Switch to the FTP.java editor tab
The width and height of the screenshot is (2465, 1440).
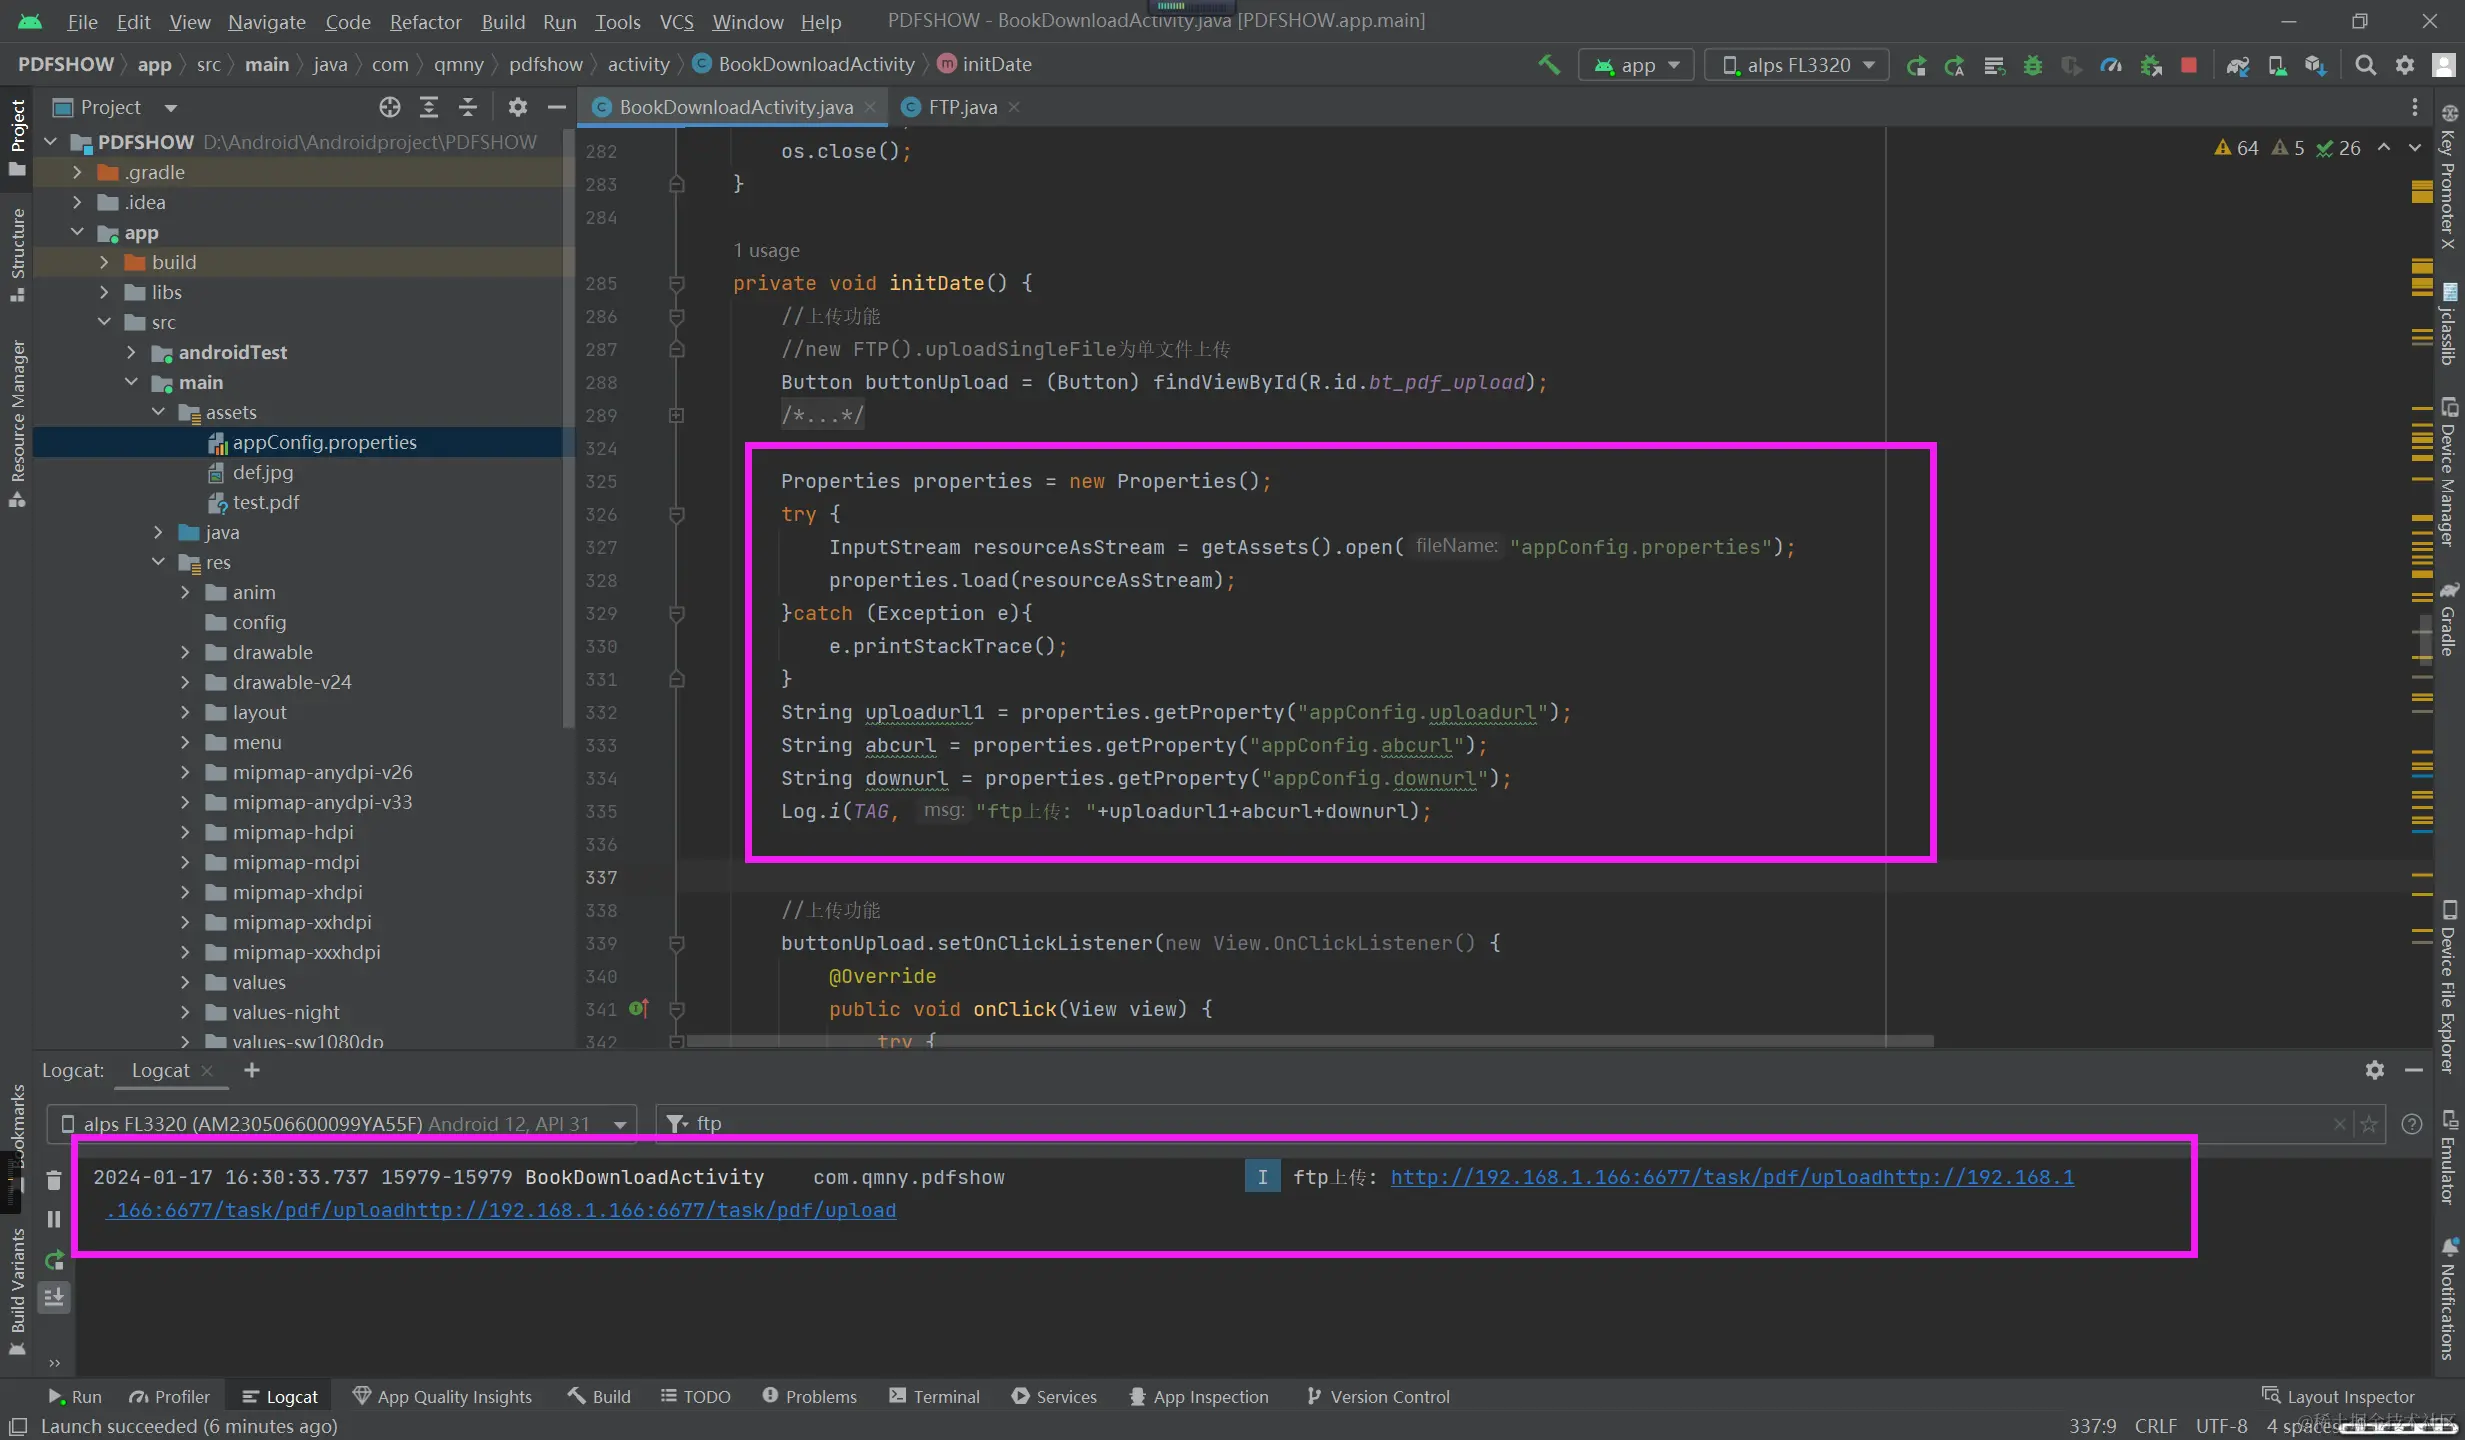[961, 107]
